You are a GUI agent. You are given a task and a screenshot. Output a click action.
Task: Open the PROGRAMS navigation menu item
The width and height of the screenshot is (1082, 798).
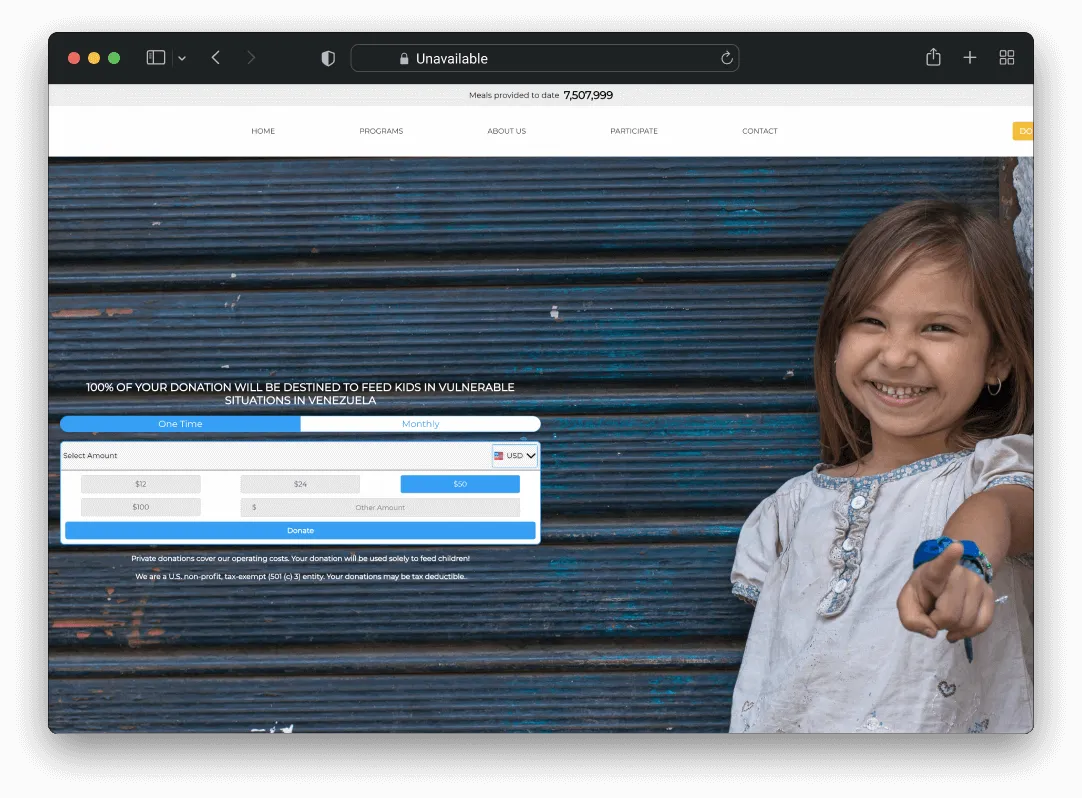pos(381,131)
